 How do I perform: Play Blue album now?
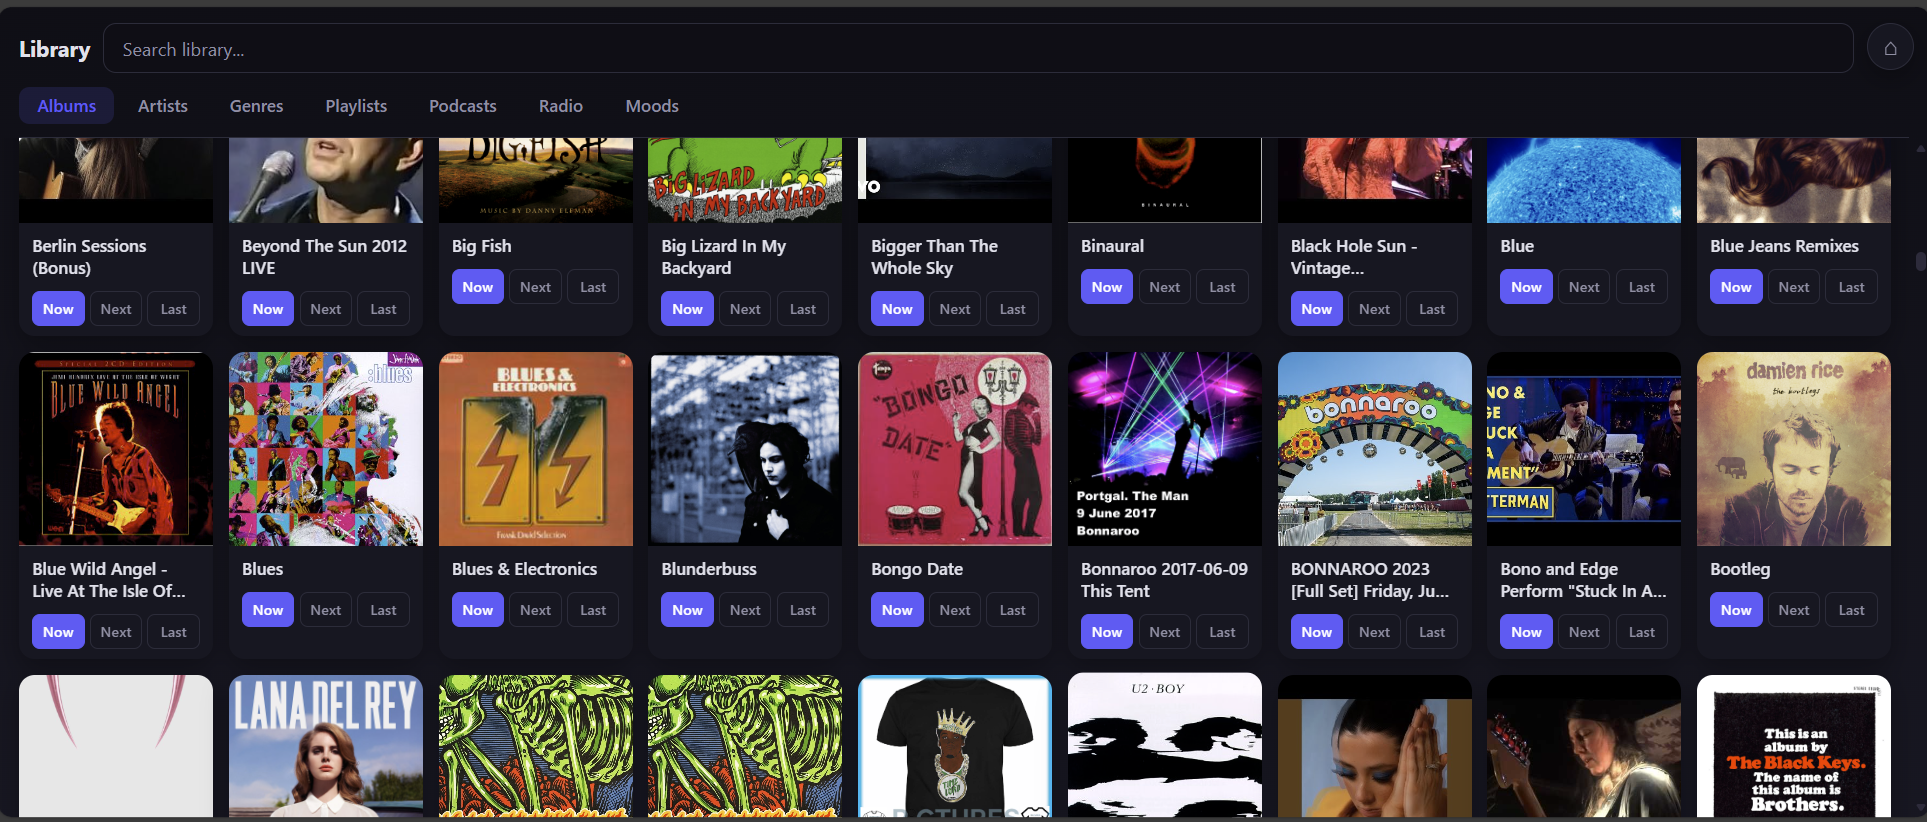[x=1526, y=287]
